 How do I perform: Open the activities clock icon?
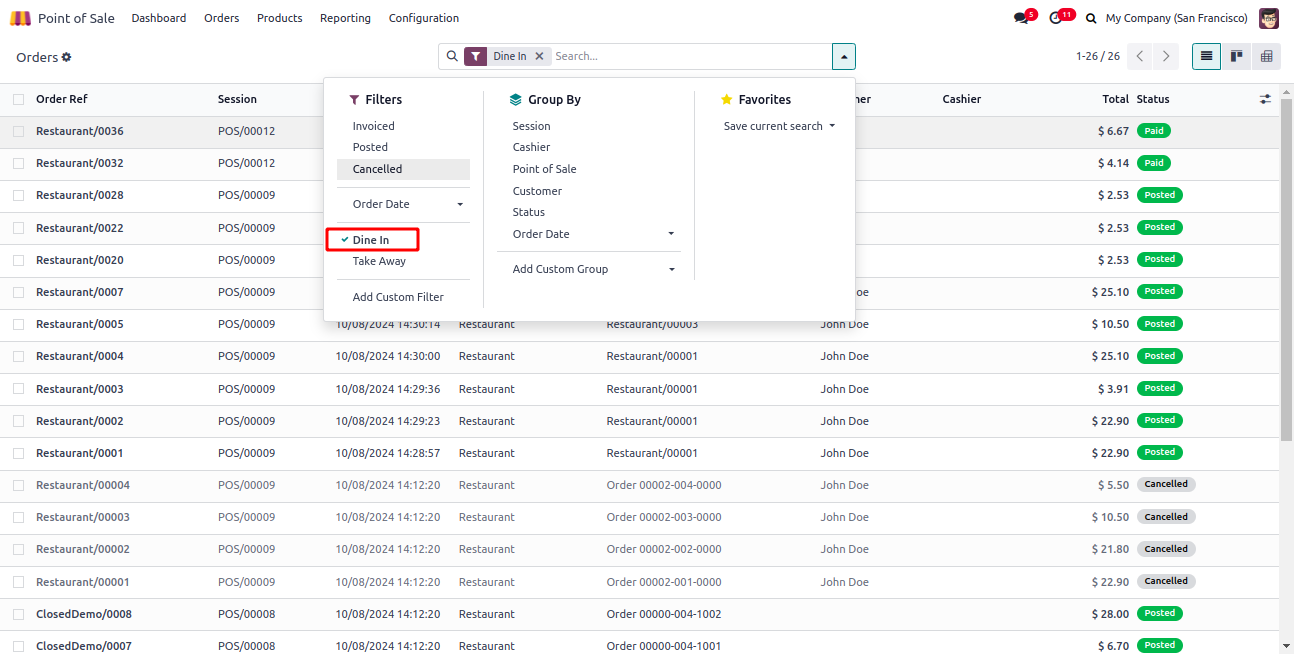pos(1056,18)
